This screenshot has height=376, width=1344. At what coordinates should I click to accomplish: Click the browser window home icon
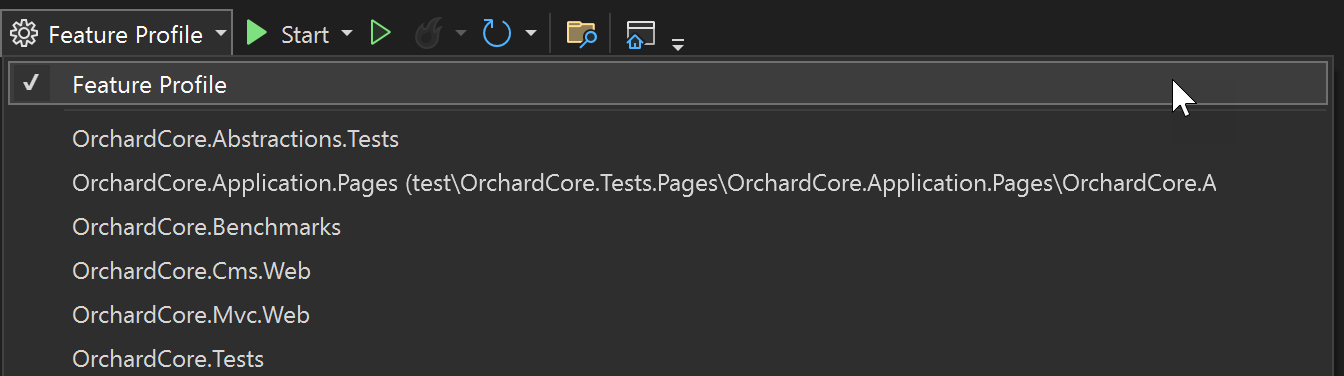tap(640, 35)
